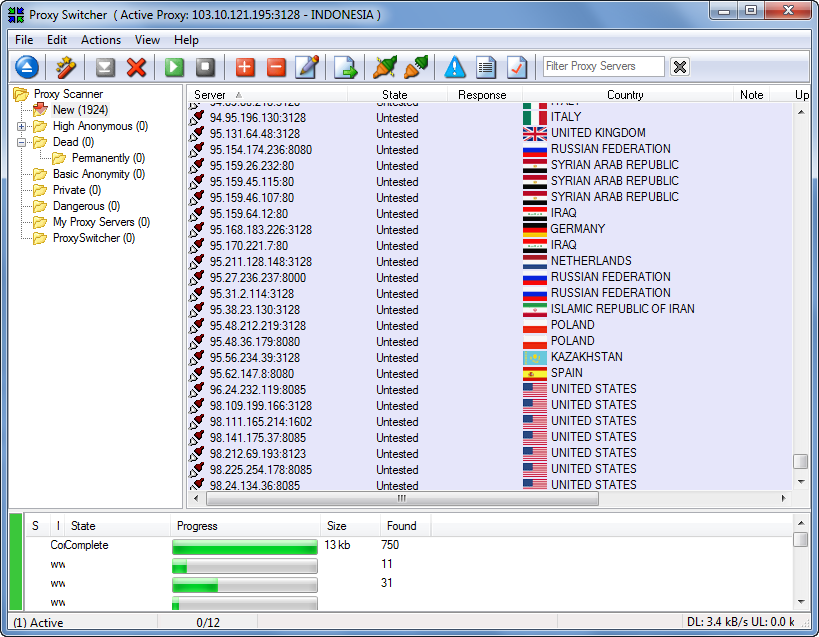Click the UNITED KINGDOM flag icon
This screenshot has width=819, height=637.
click(x=535, y=134)
